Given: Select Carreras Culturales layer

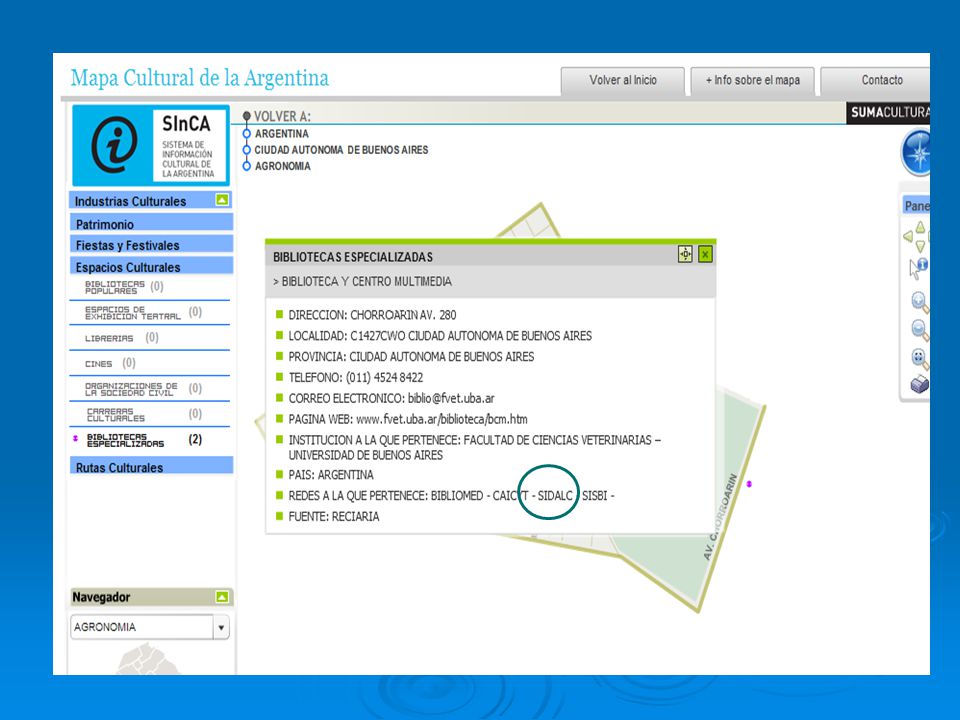Looking at the screenshot, I should tap(116, 414).
